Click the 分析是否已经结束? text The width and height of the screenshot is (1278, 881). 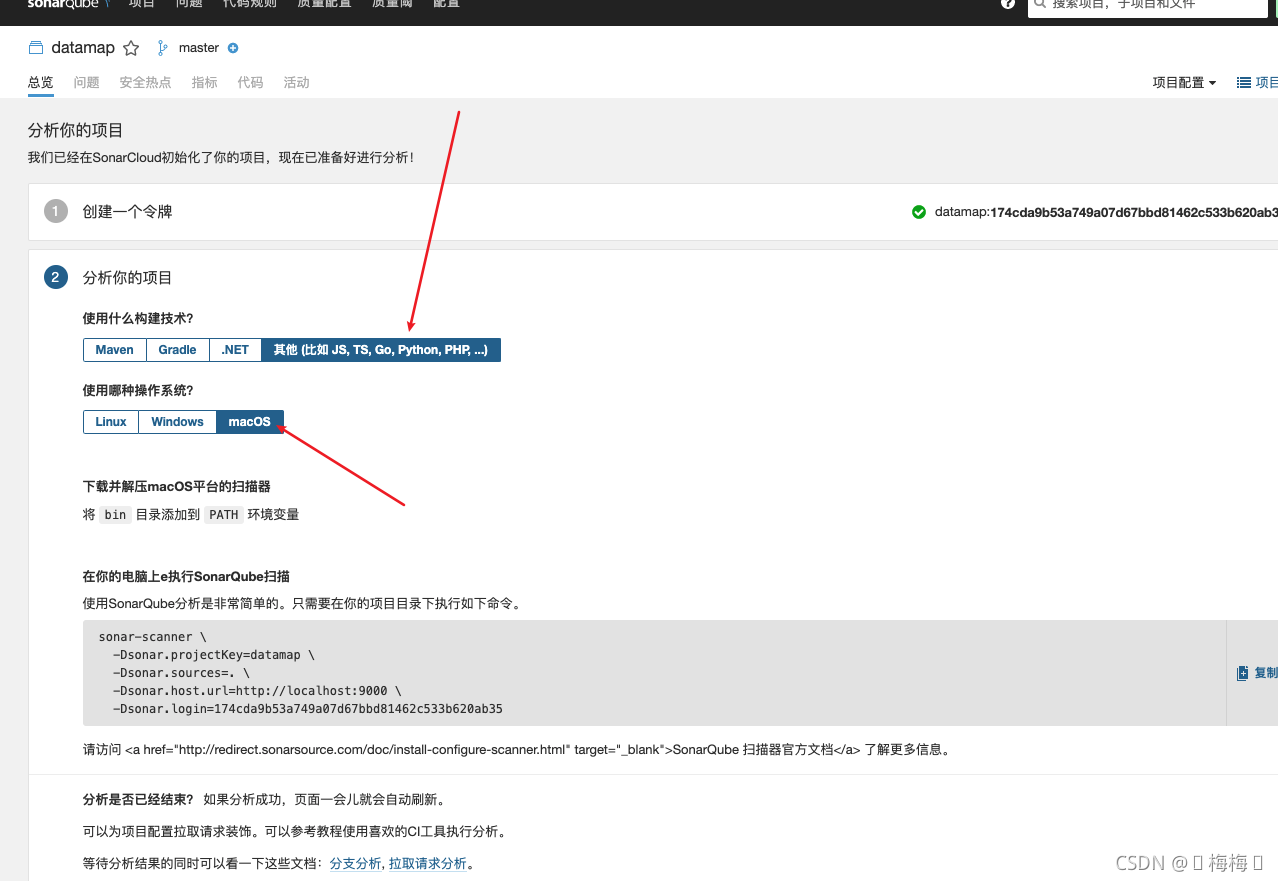[138, 800]
